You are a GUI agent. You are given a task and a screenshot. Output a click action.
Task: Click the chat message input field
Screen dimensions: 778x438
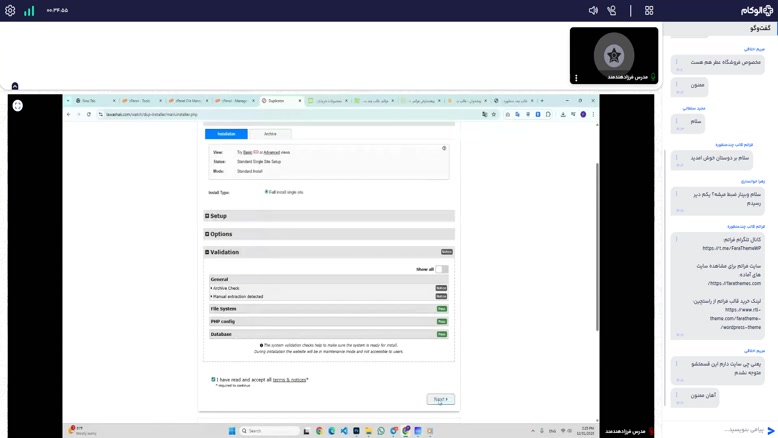coord(720,431)
